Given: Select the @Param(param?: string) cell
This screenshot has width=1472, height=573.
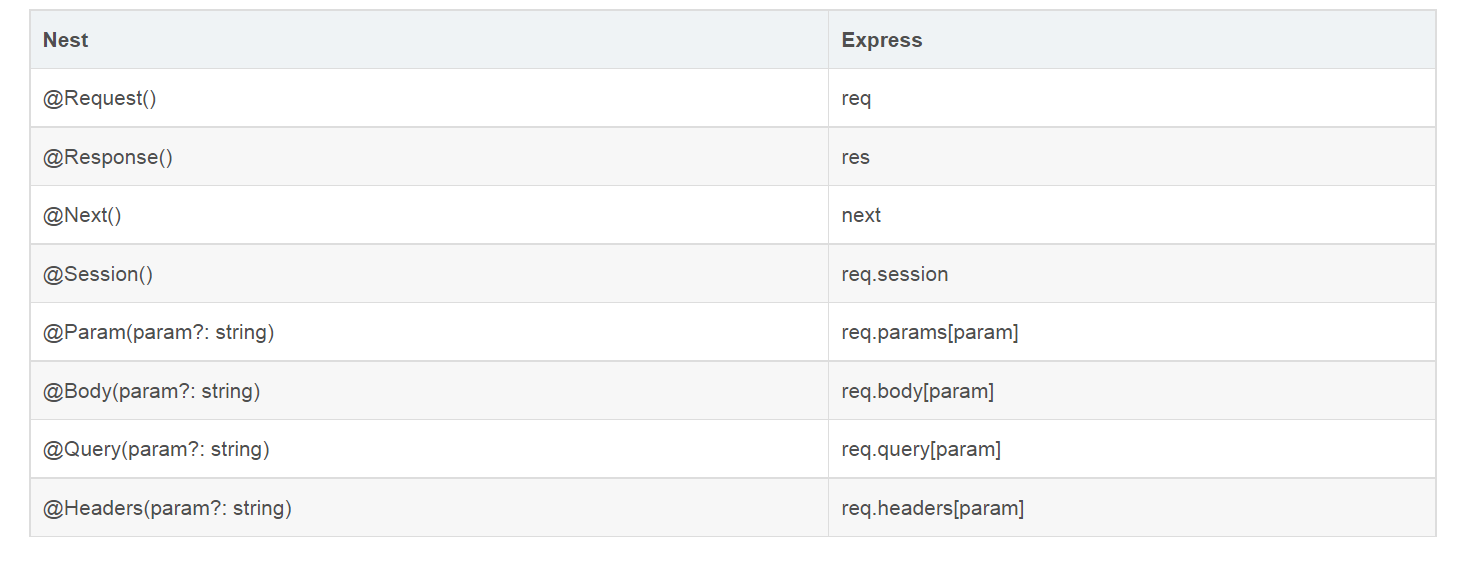Looking at the screenshot, I should (x=158, y=332).
